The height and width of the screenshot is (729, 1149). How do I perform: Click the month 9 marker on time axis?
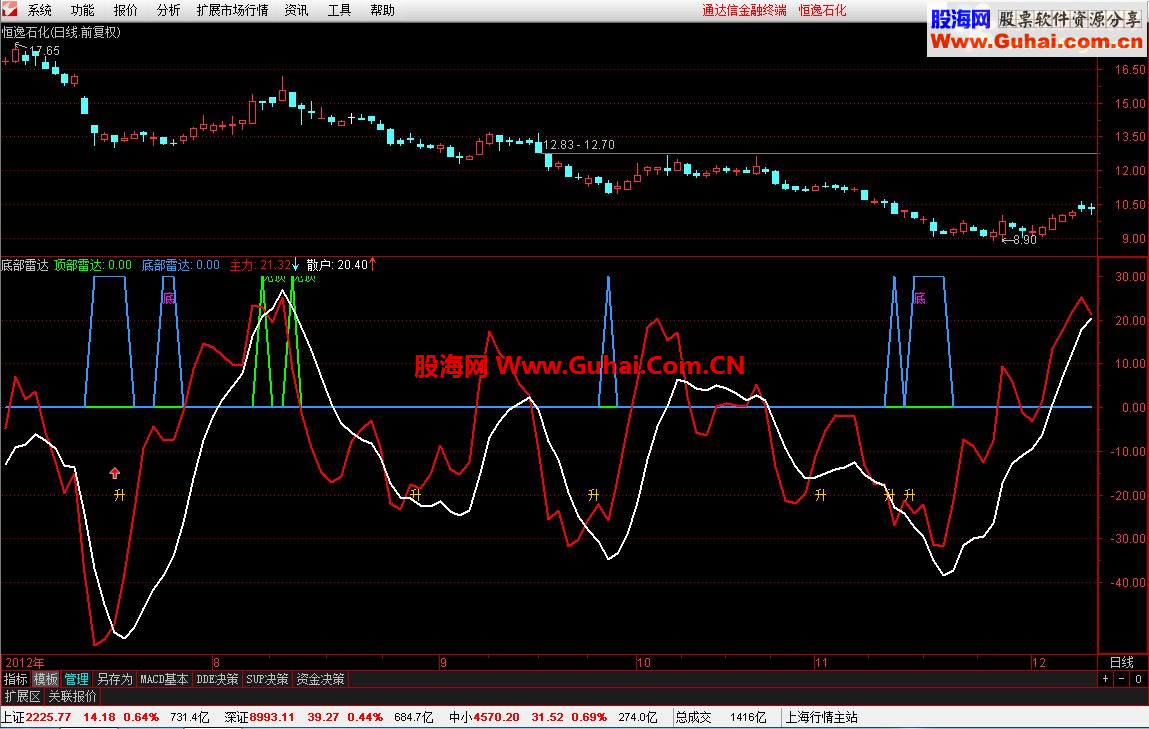pos(443,662)
